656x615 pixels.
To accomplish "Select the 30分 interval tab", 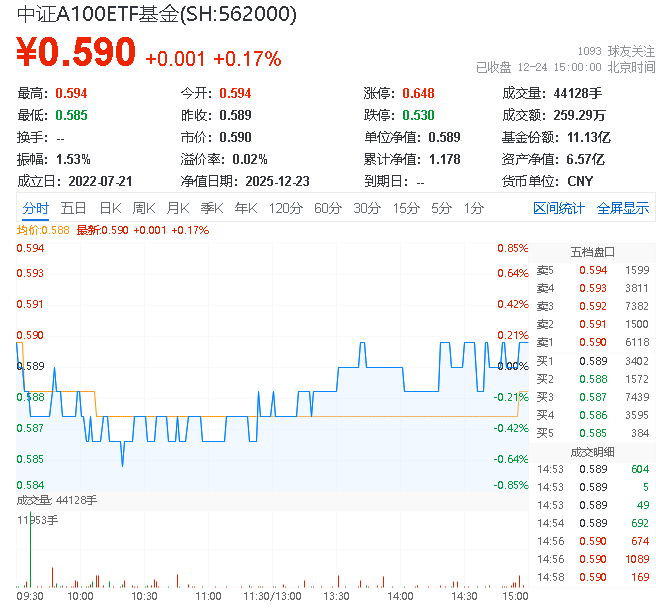I will point(366,208).
